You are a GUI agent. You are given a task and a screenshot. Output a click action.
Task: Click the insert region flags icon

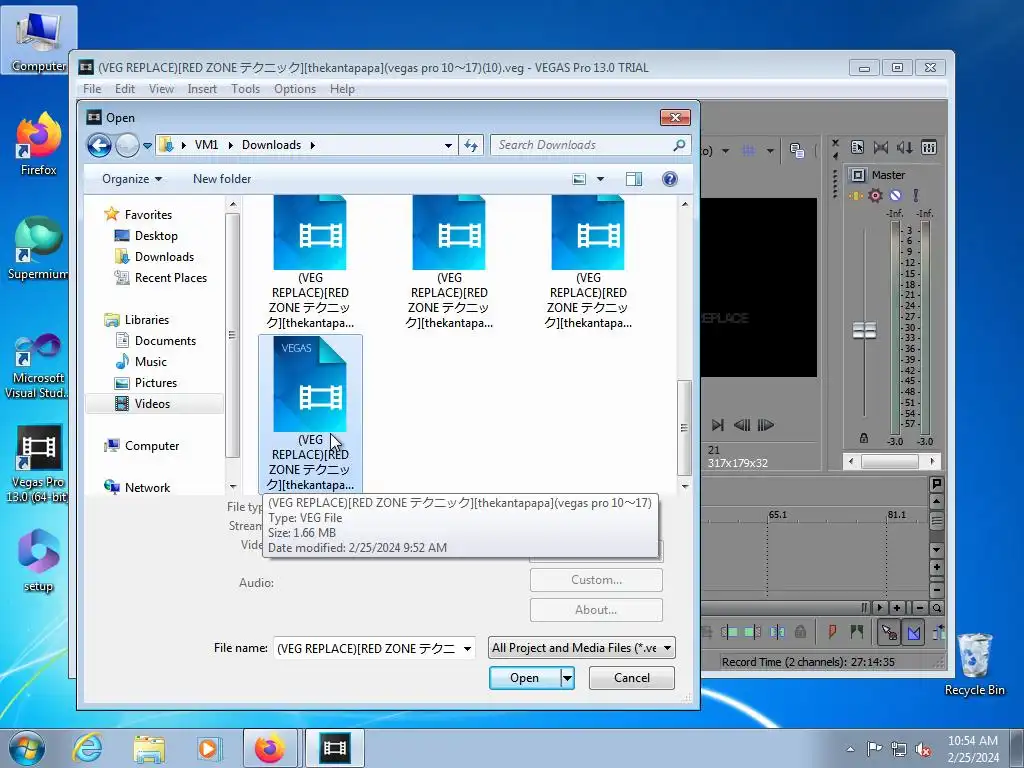tap(857, 632)
